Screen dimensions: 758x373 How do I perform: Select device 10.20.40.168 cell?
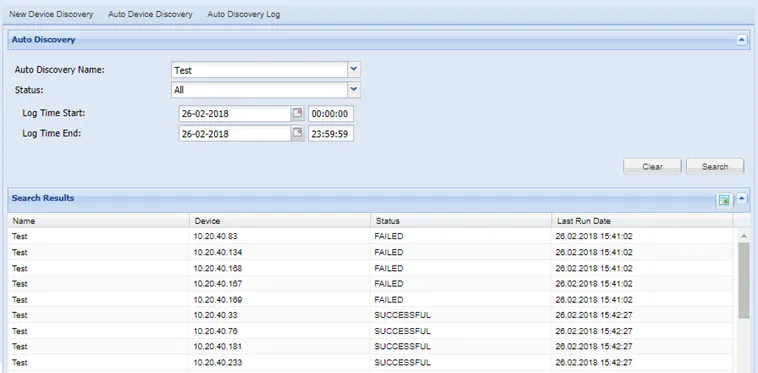[x=280, y=268]
